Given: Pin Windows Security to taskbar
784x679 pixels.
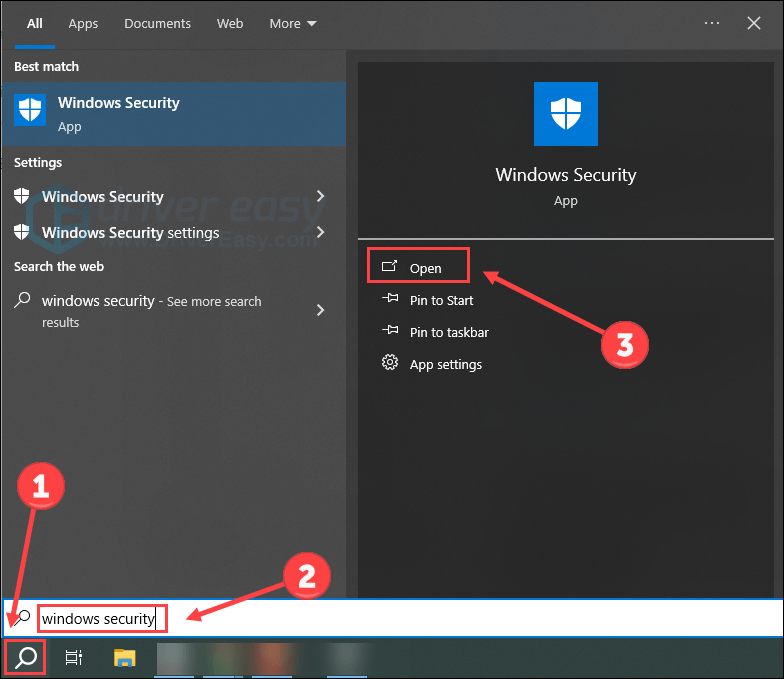Looking at the screenshot, I should click(449, 332).
